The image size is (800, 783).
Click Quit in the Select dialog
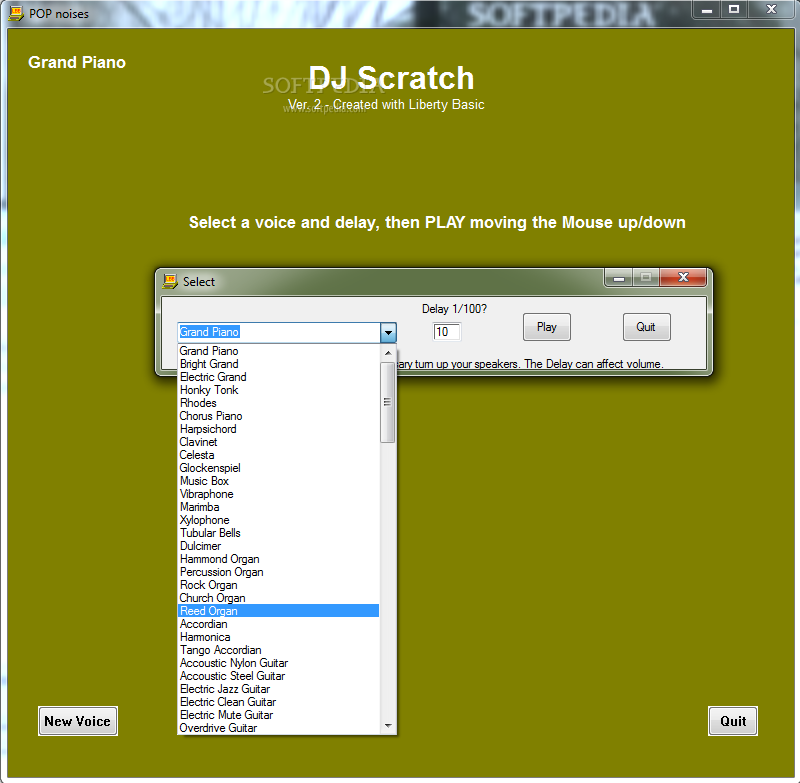pos(646,327)
